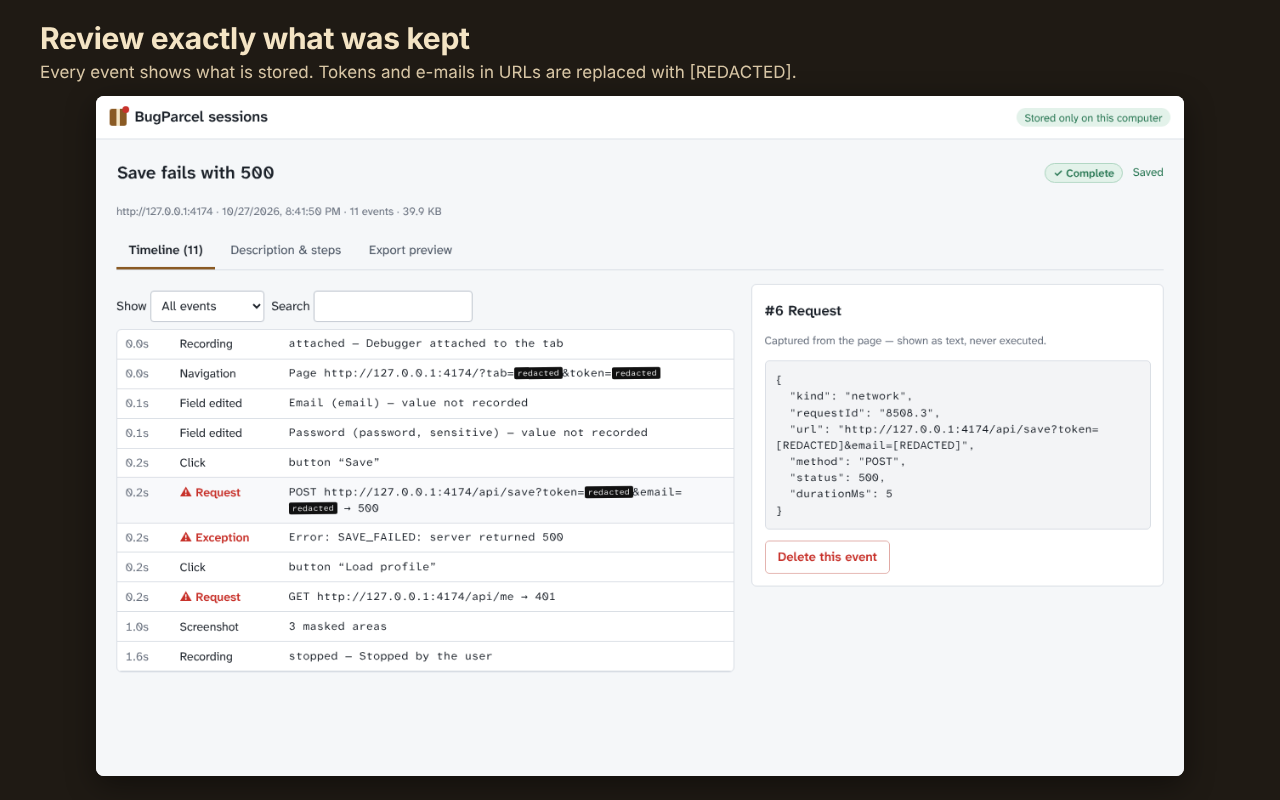This screenshot has width=1280, height=800.
Task: Click the JSON event details code block
Action: coord(957,445)
